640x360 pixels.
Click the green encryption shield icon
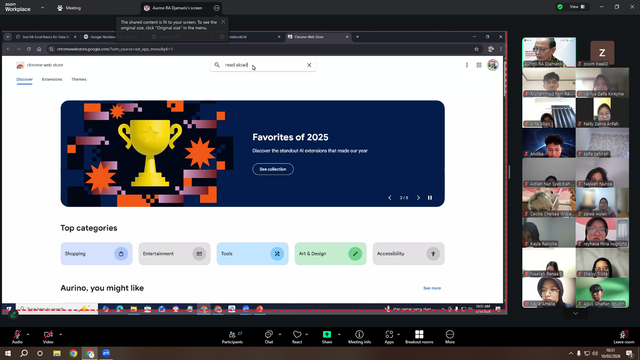pos(560,7)
